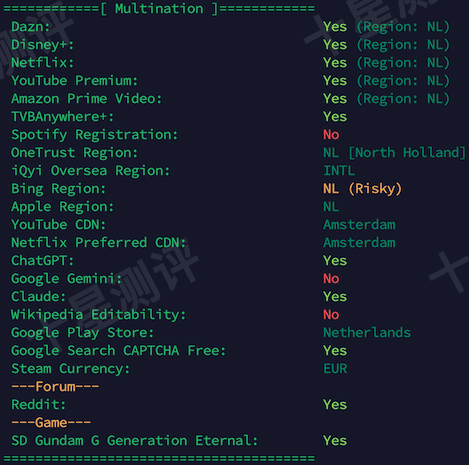Select the YouTube Premium label

pos(74,80)
